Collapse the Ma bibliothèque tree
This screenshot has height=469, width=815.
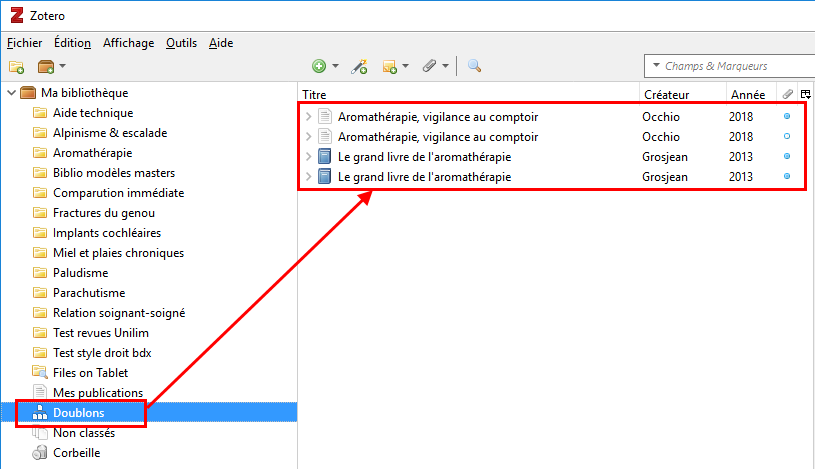pos(11,93)
